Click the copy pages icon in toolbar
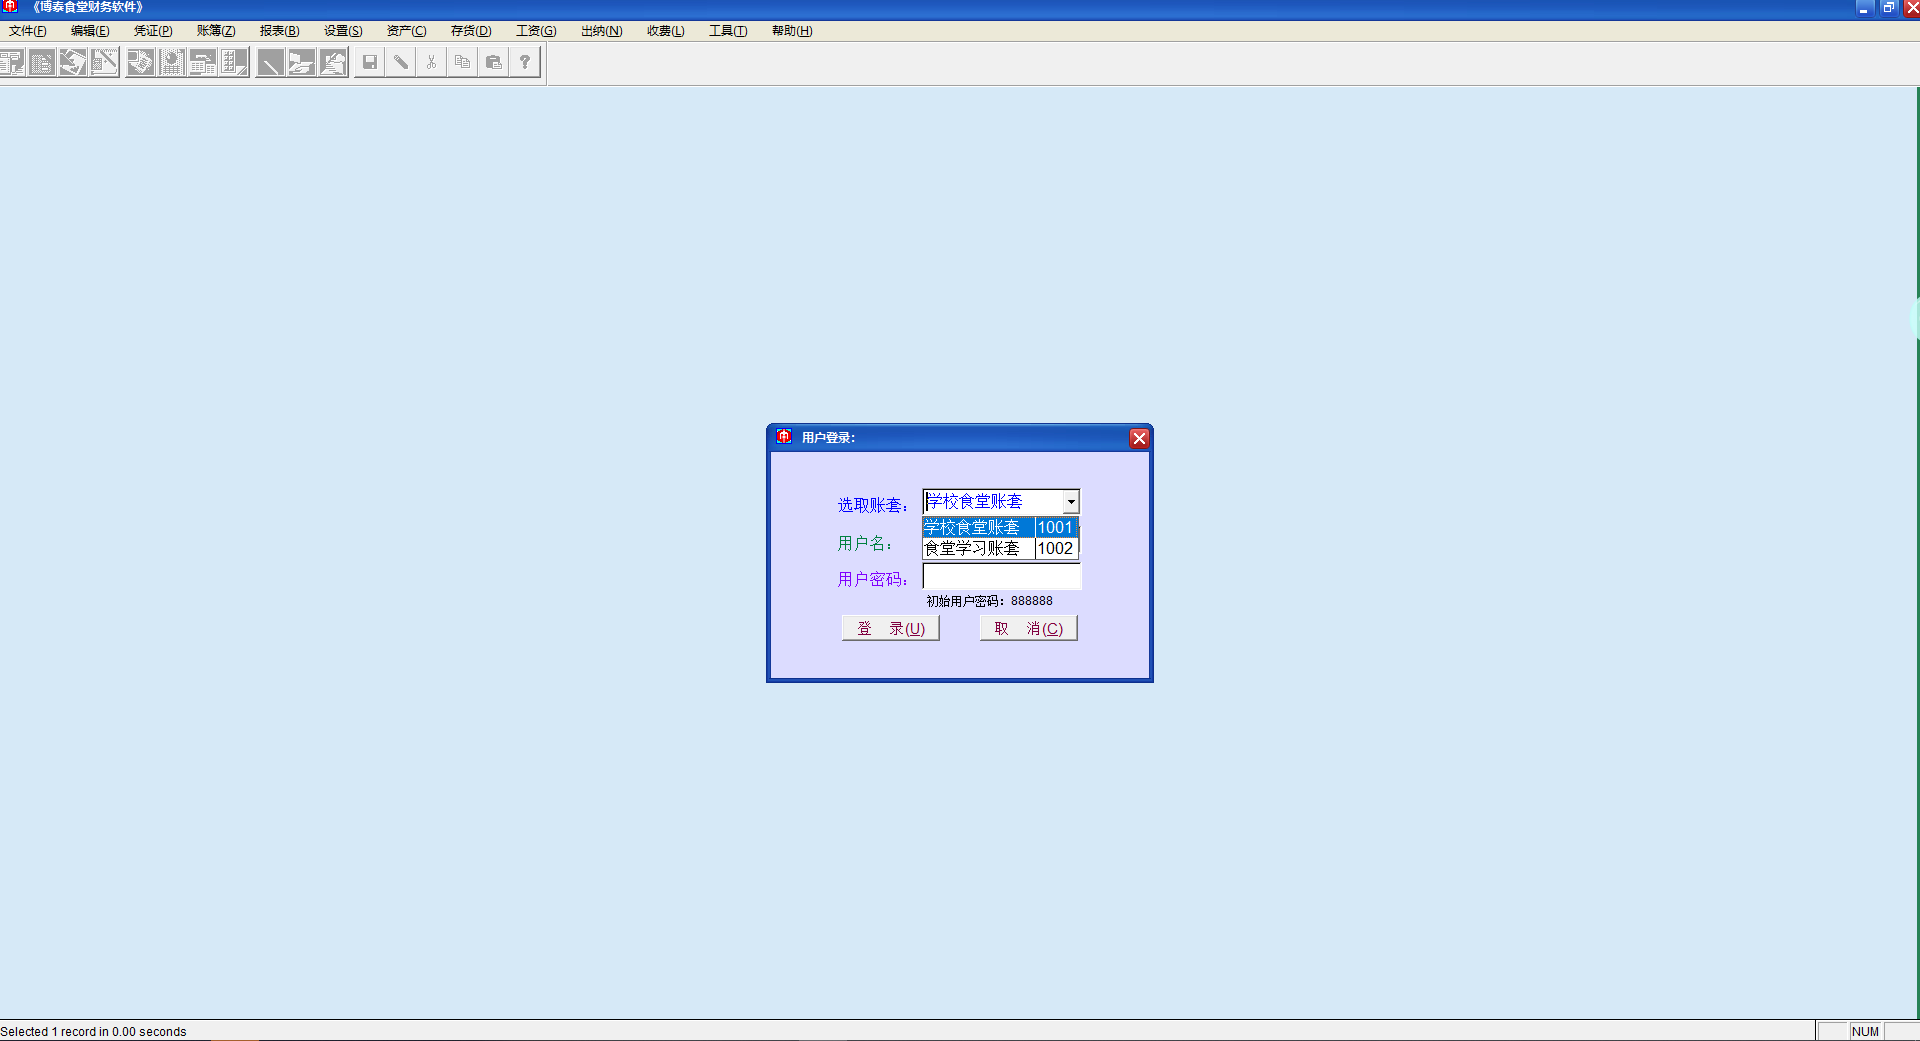This screenshot has height=1041, width=1920. [463, 62]
